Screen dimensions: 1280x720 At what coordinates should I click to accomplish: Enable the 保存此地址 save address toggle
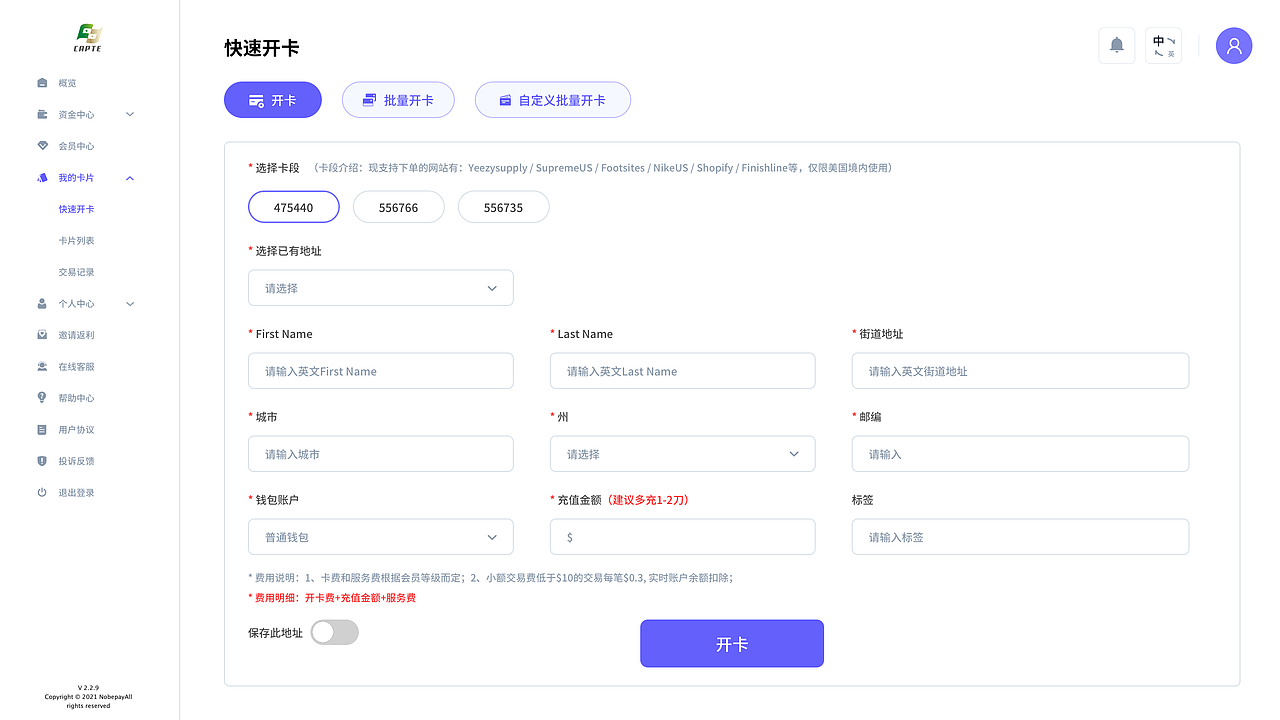334,632
